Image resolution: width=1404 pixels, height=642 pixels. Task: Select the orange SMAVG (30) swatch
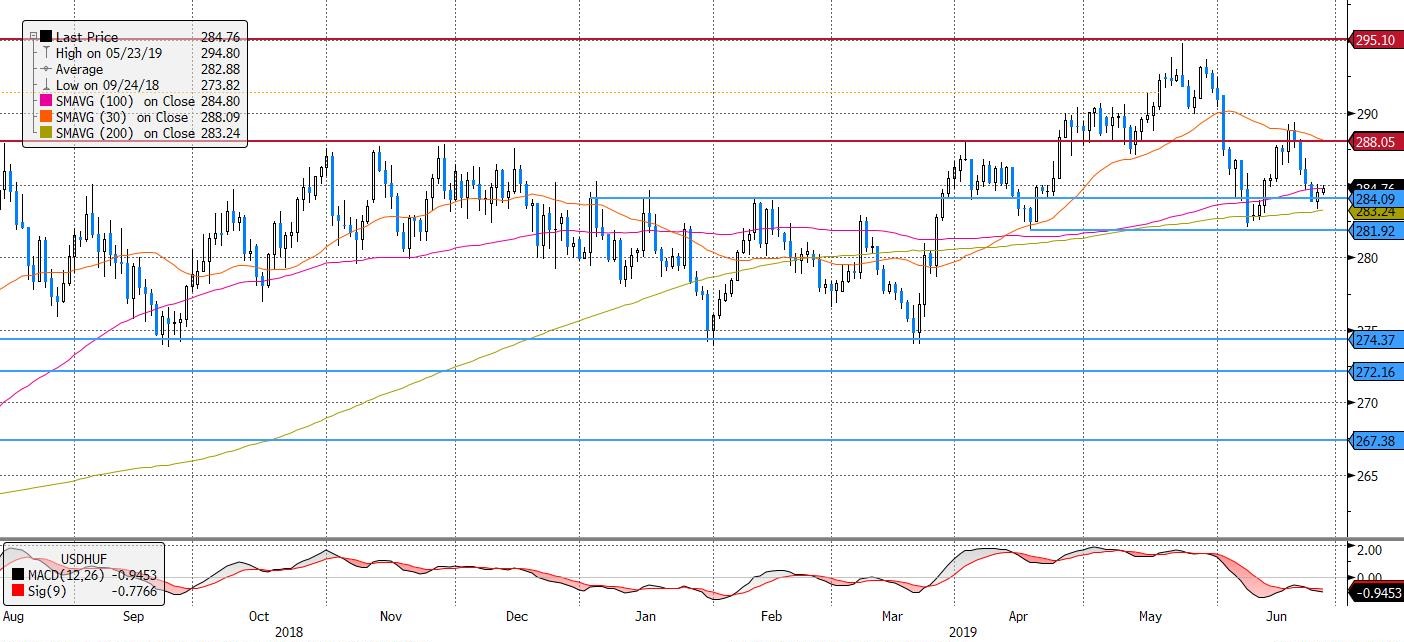[x=46, y=117]
